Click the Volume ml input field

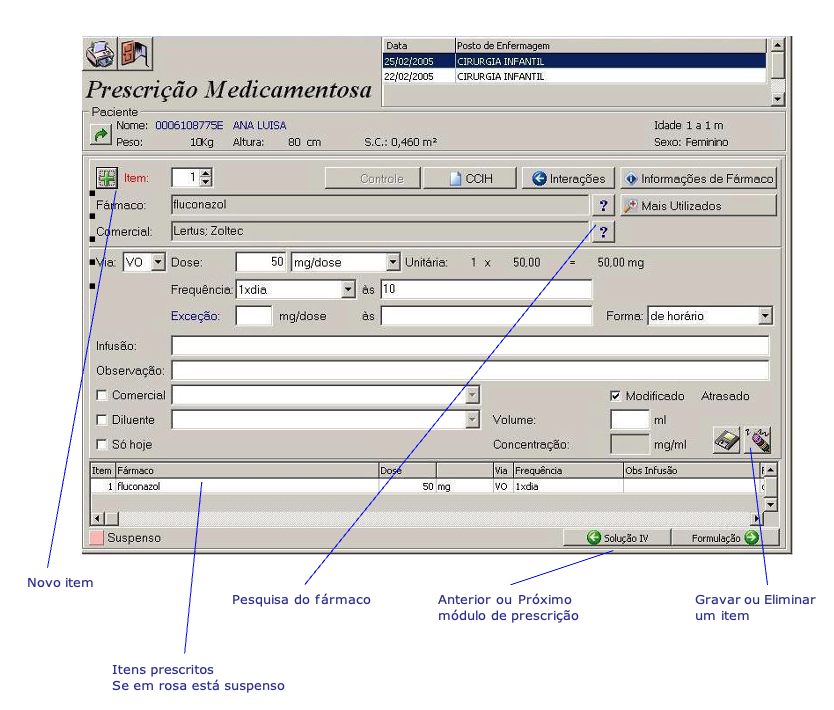(630, 420)
